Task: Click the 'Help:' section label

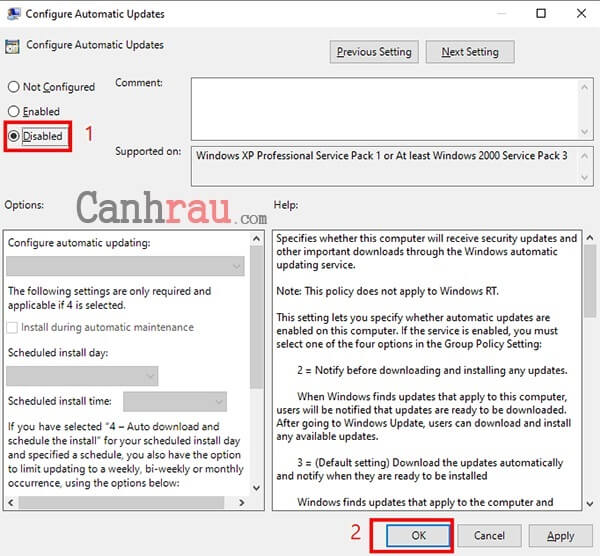Action: pyautogui.click(x=285, y=205)
